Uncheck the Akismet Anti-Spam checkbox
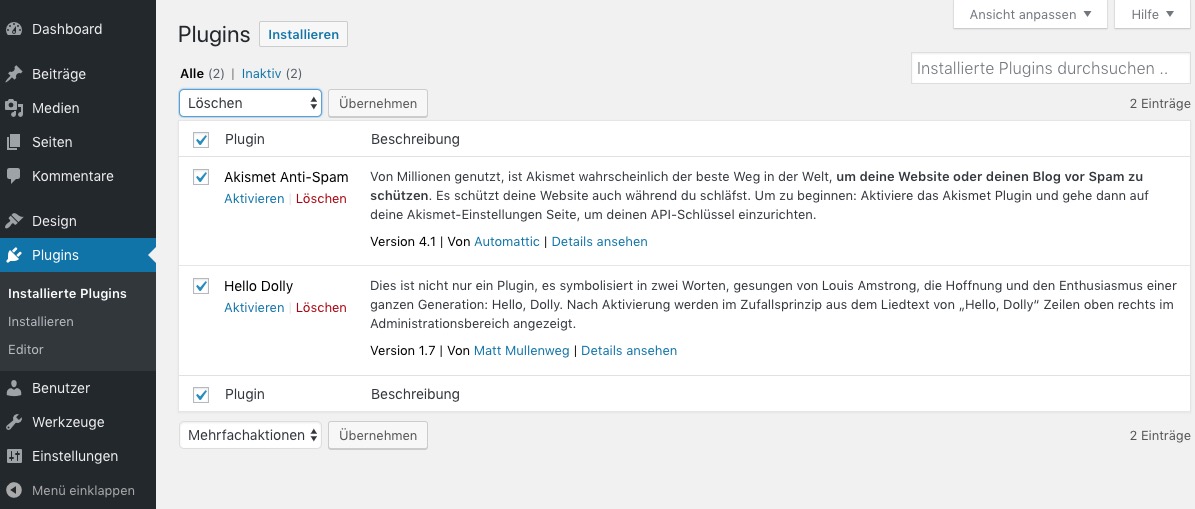 201,177
